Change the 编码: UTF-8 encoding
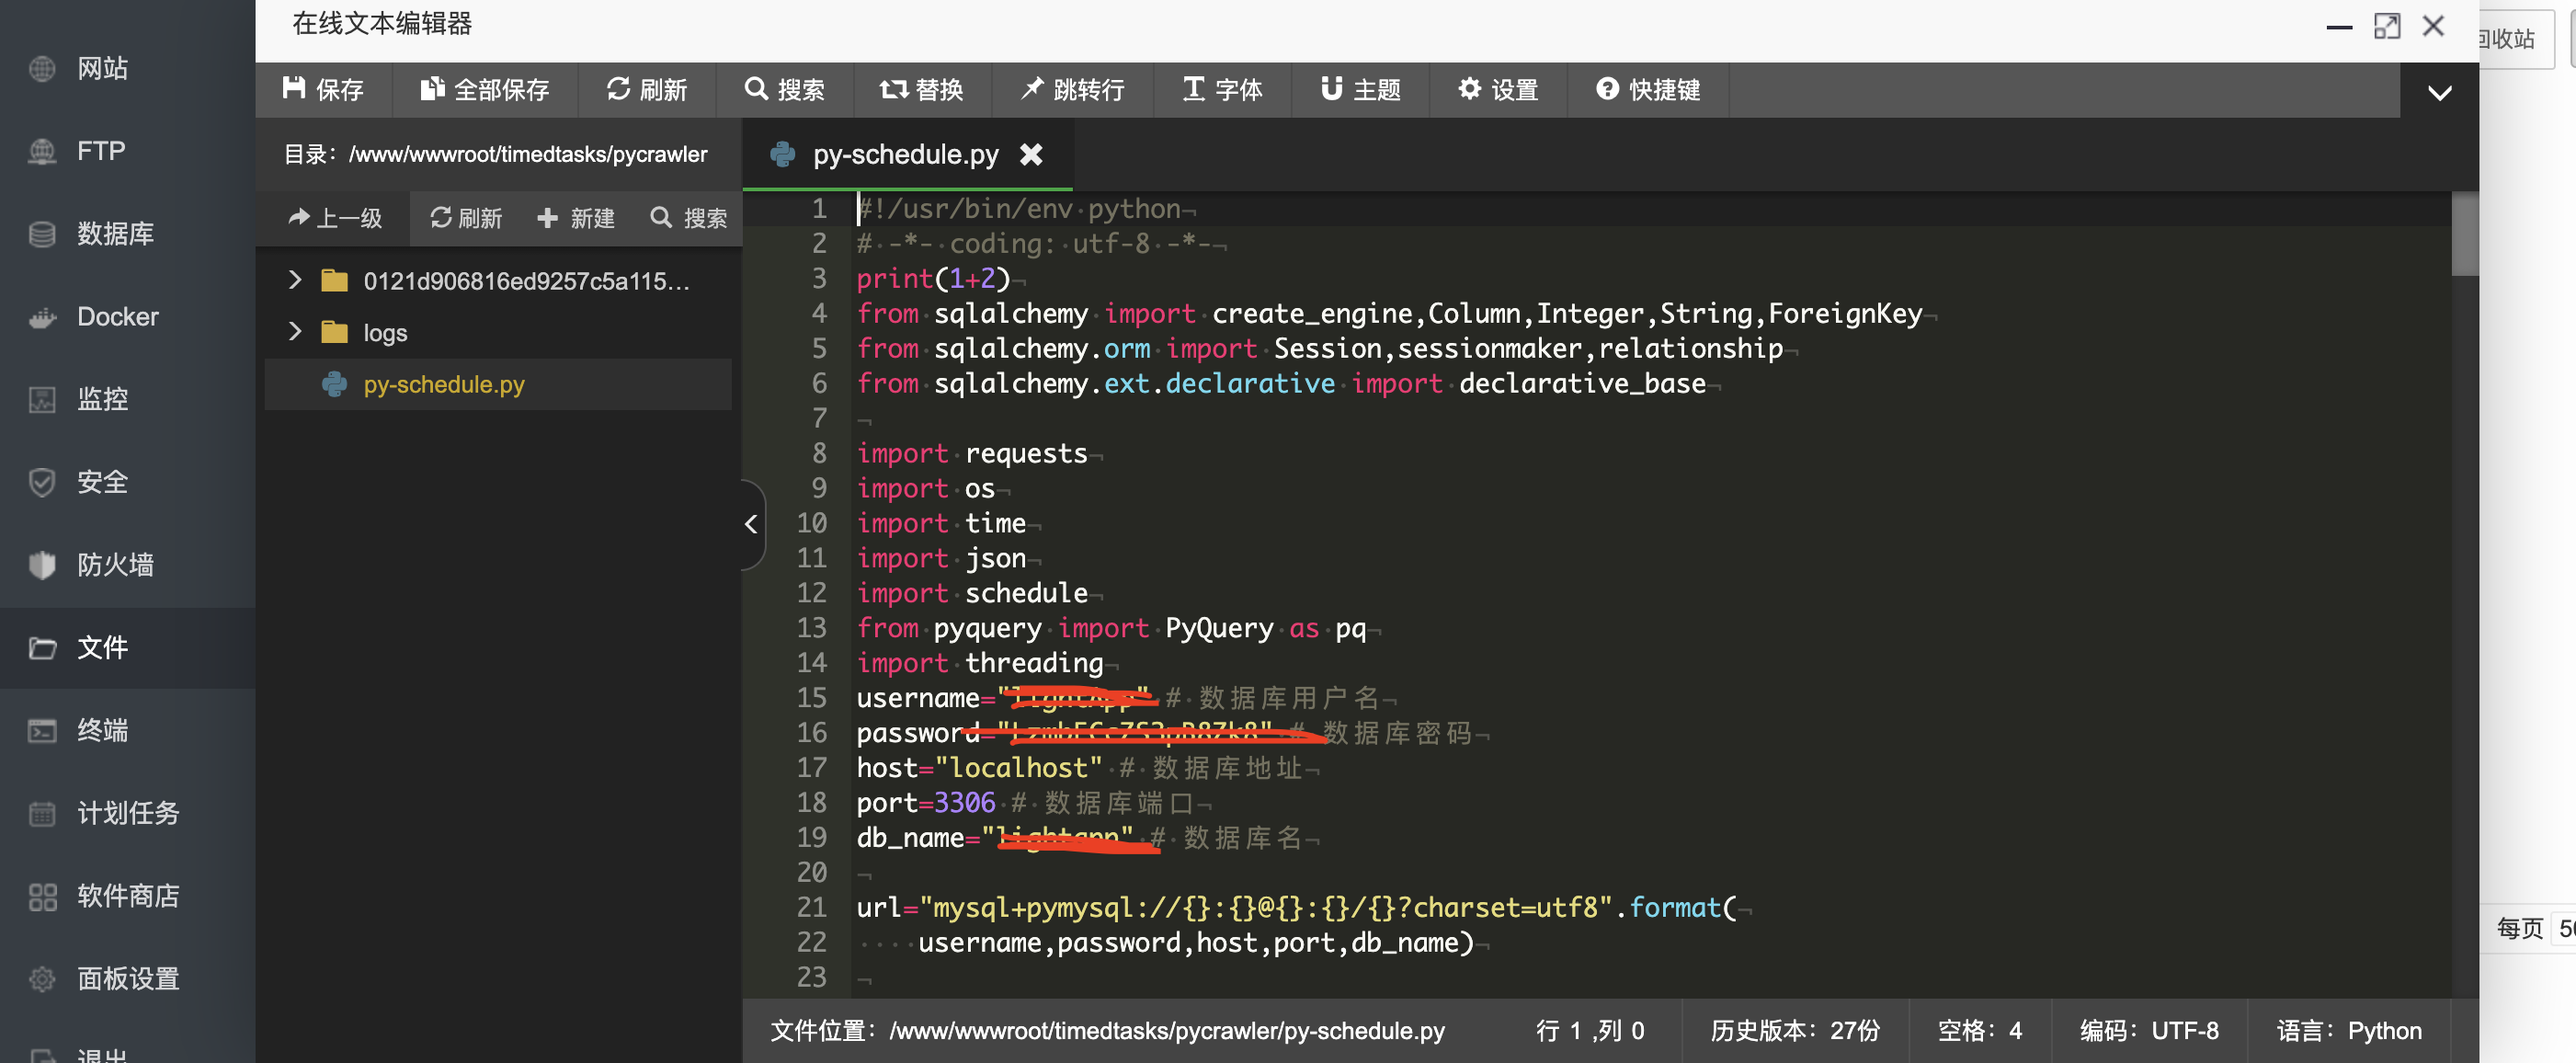This screenshot has width=2576, height=1063. (x=2150, y=1031)
